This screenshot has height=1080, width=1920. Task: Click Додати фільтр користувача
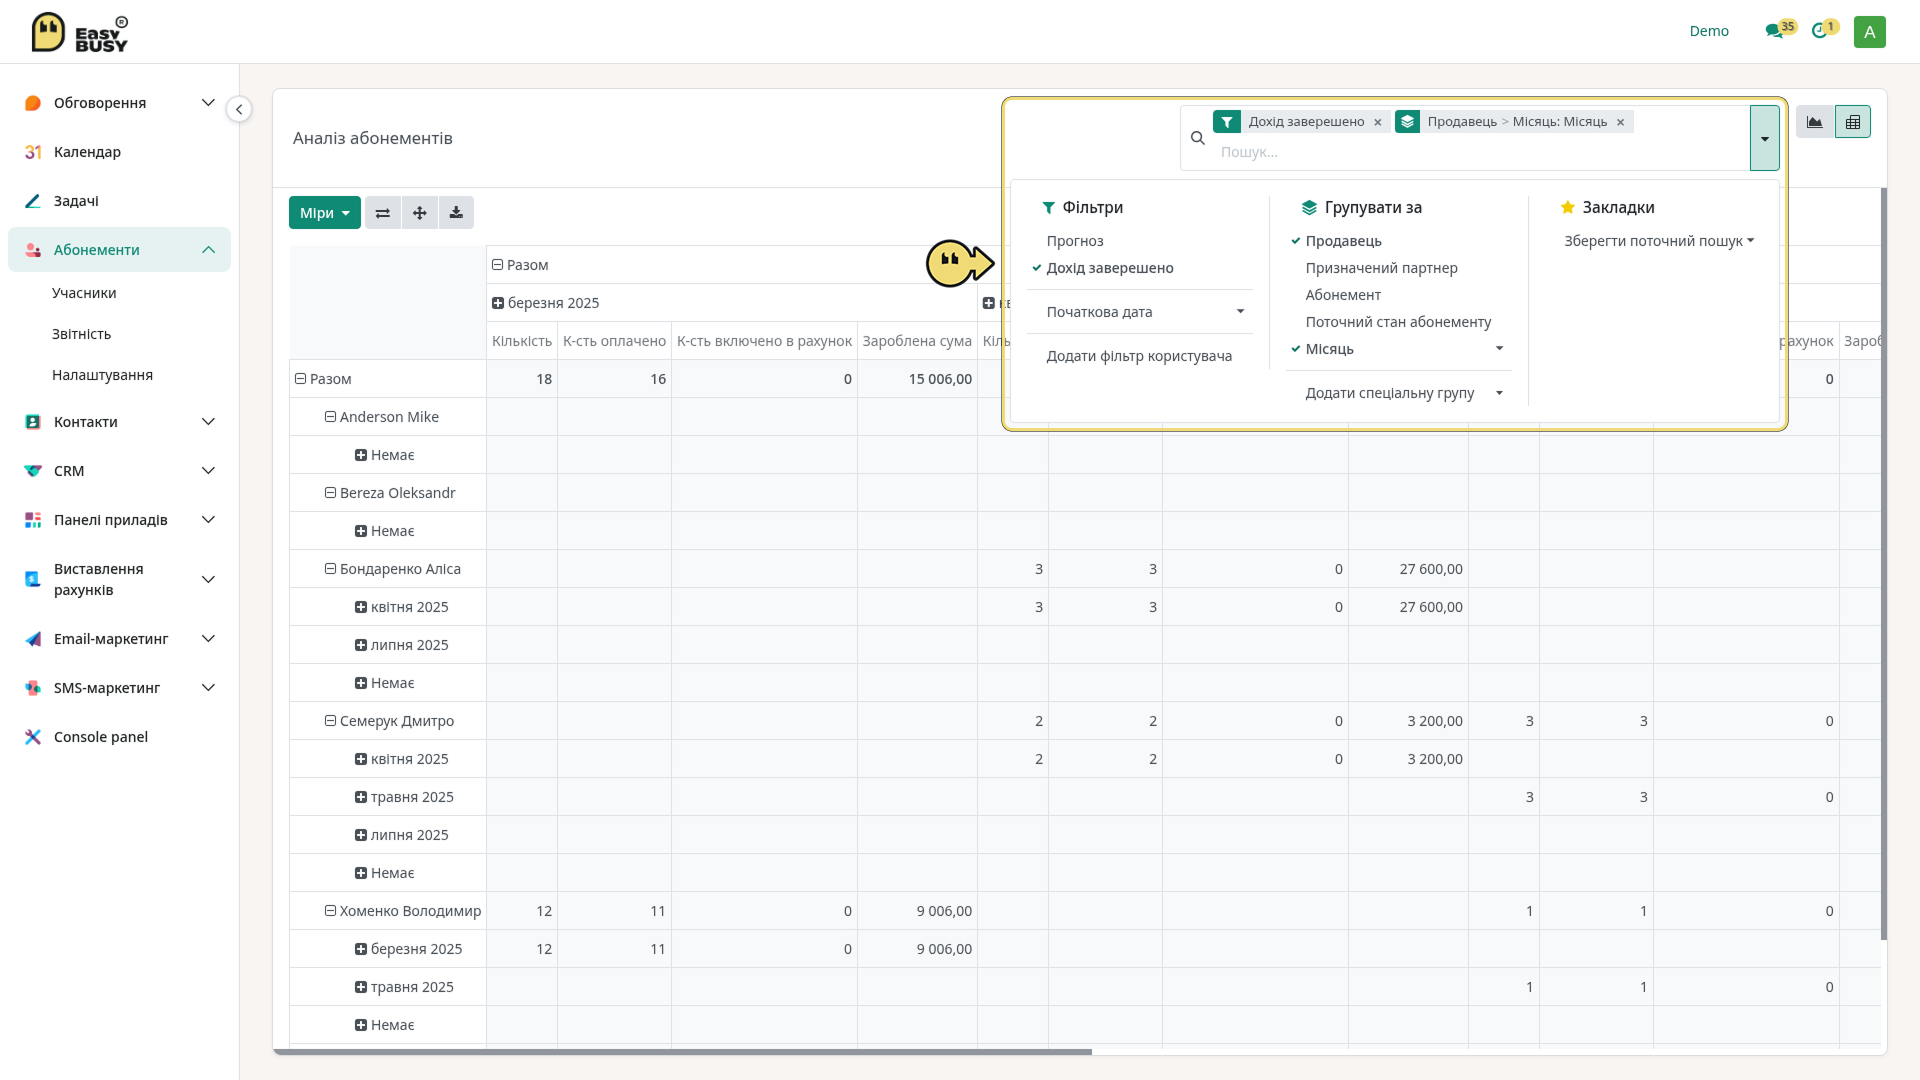coord(1139,356)
